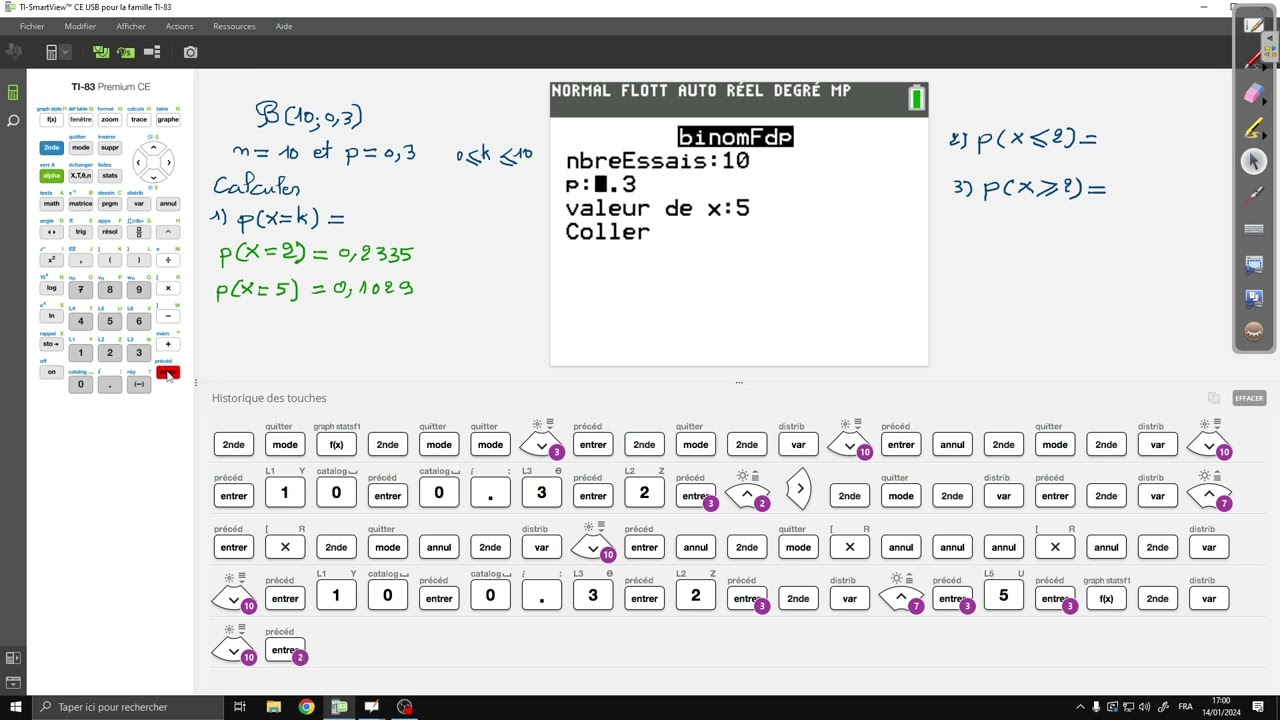The width and height of the screenshot is (1280, 720).
Task: Select the eraser tool in the annotation toolbar
Action: click(x=1254, y=94)
